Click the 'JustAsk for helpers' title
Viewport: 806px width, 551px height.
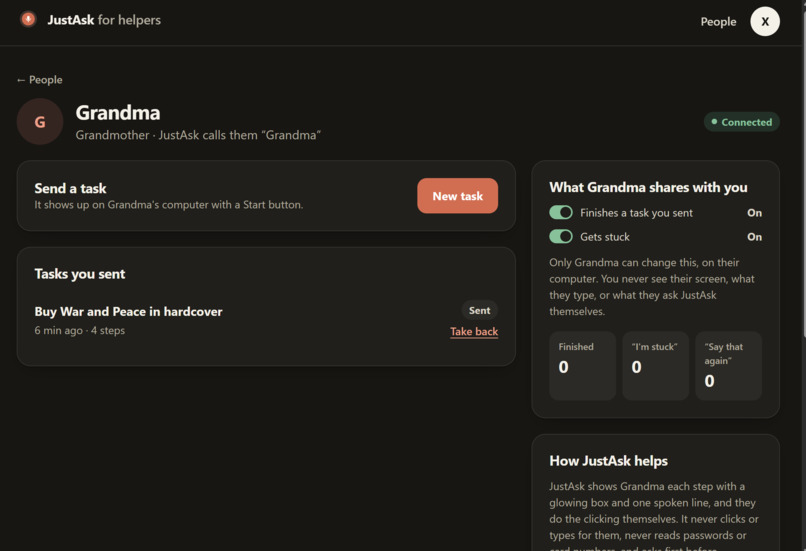104,20
